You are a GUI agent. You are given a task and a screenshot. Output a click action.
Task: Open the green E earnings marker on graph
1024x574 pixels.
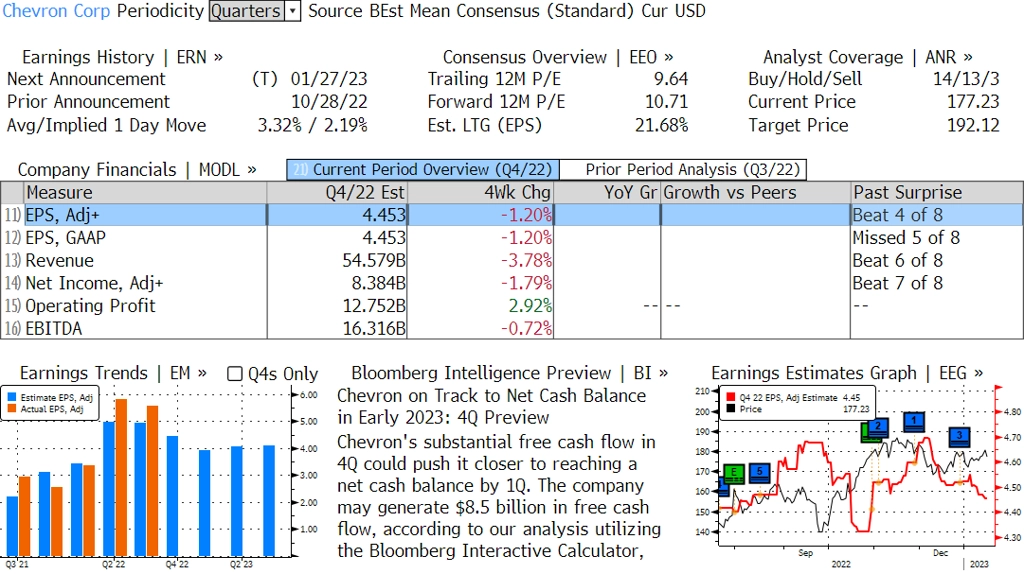click(x=734, y=473)
